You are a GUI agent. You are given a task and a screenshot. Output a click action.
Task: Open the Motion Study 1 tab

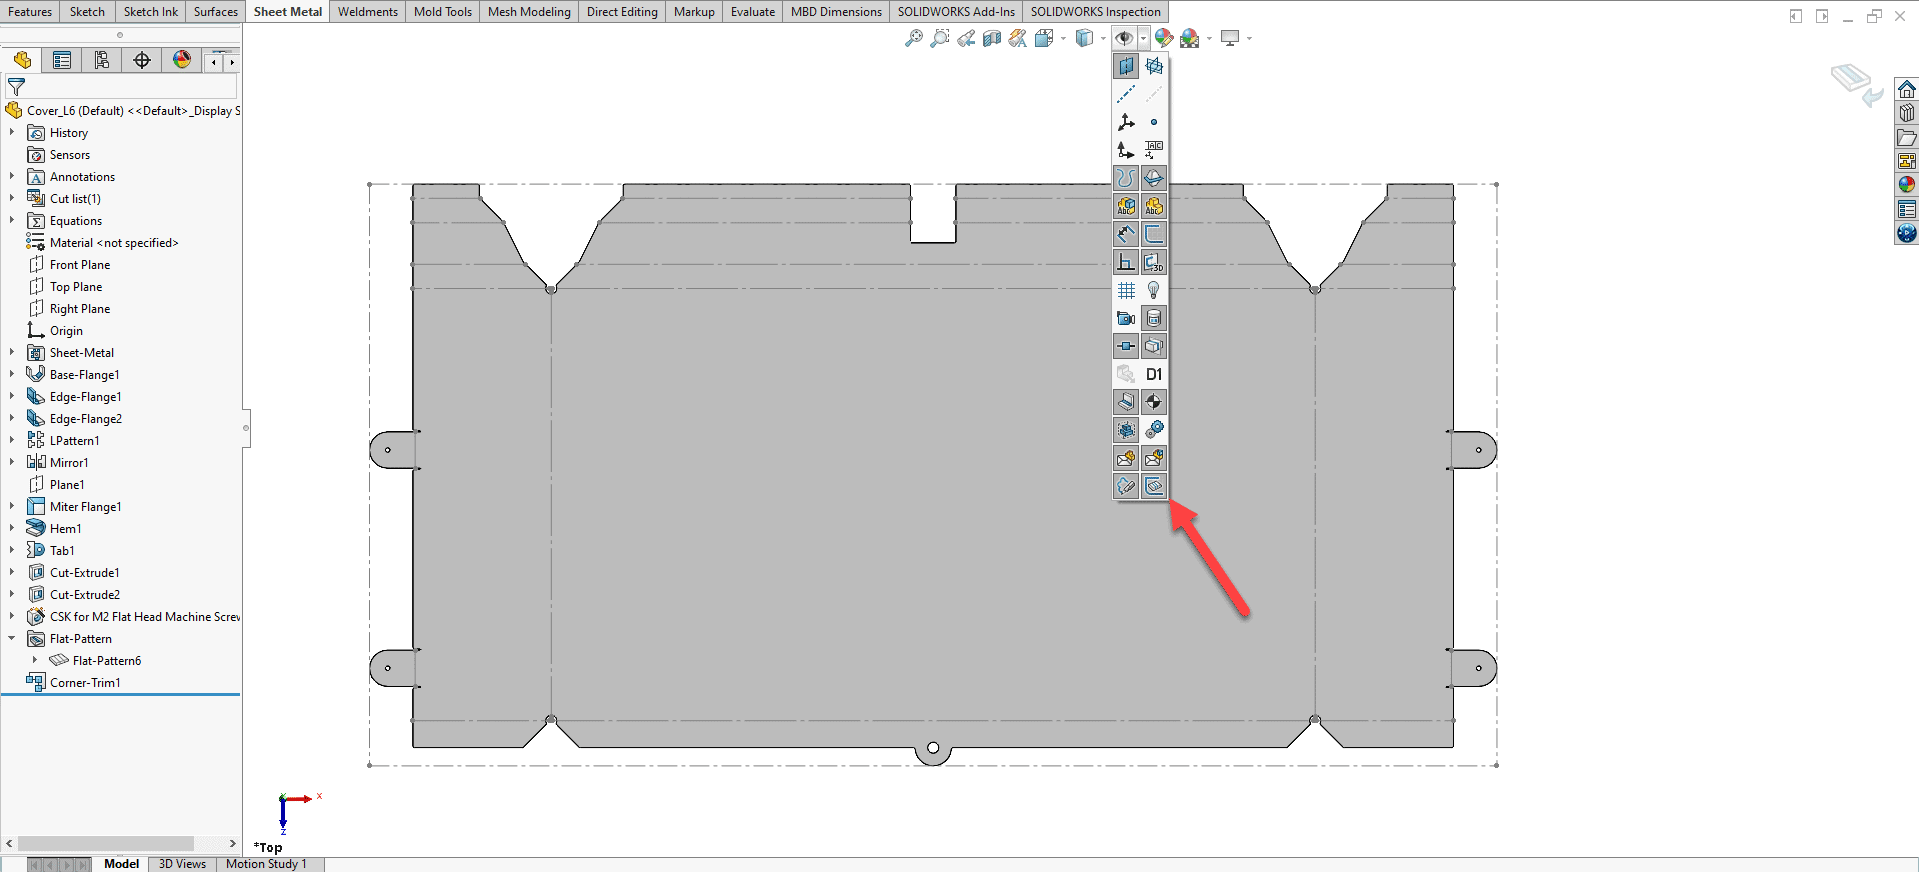click(x=266, y=864)
